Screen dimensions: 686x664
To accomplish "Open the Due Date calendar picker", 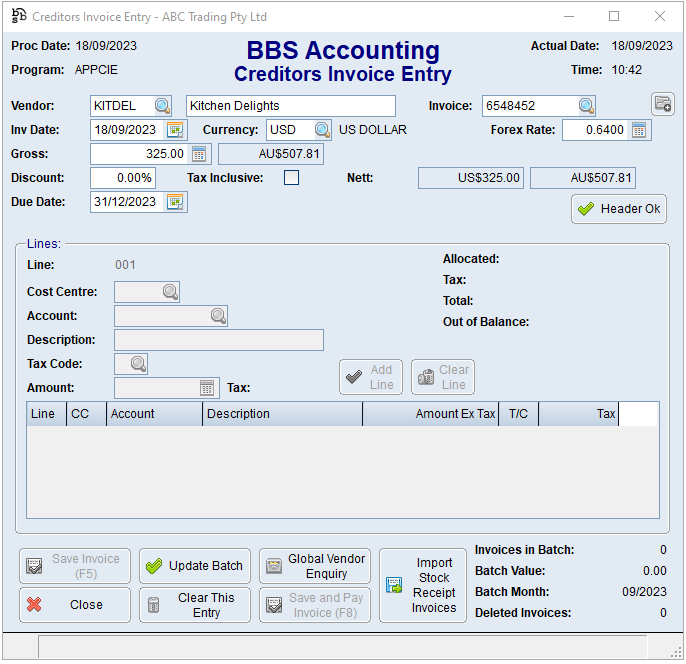I will (176, 202).
